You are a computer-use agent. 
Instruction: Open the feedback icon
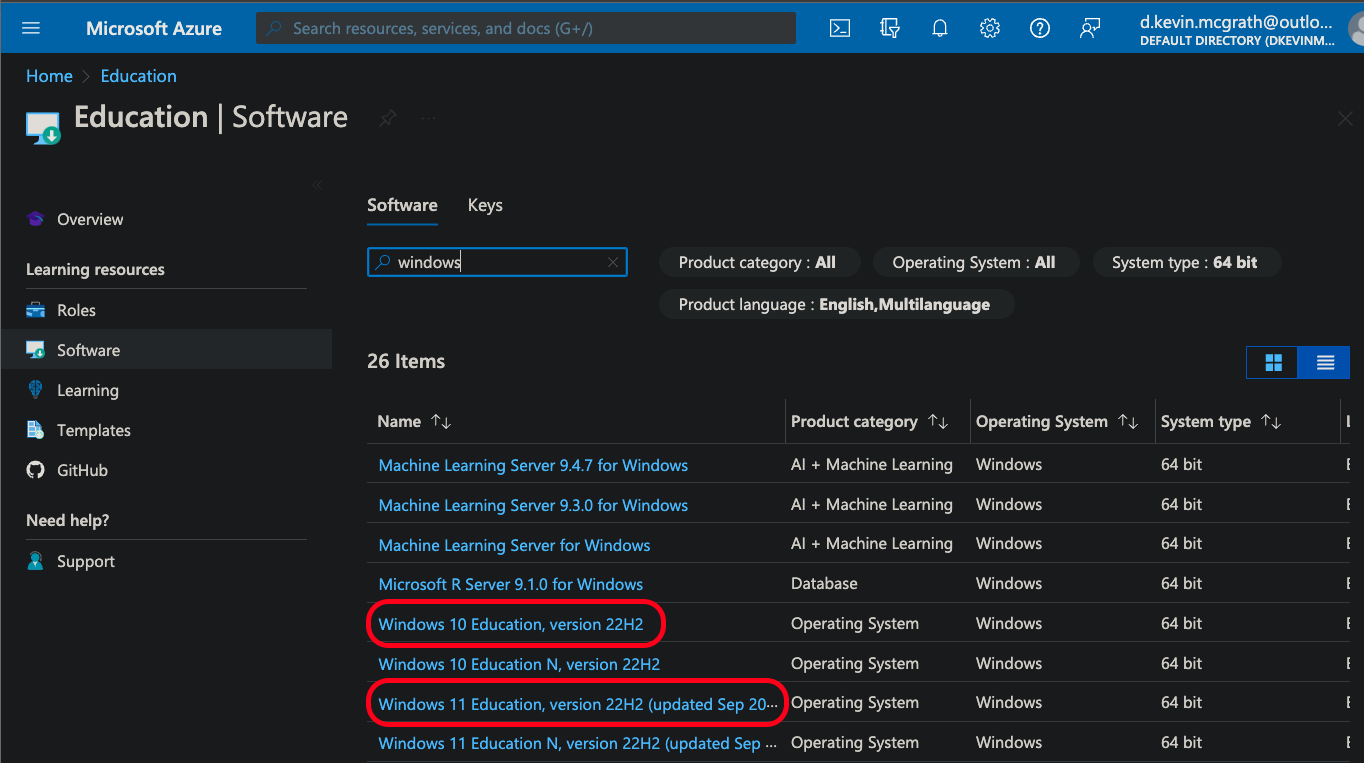pos(1090,28)
